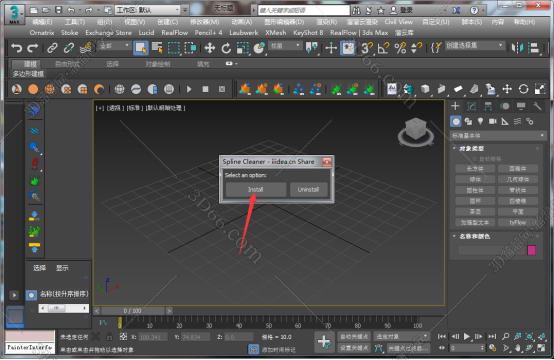Click the Bind to Space Warp icon
The width and height of the screenshot is (554, 360).
coord(86,48)
